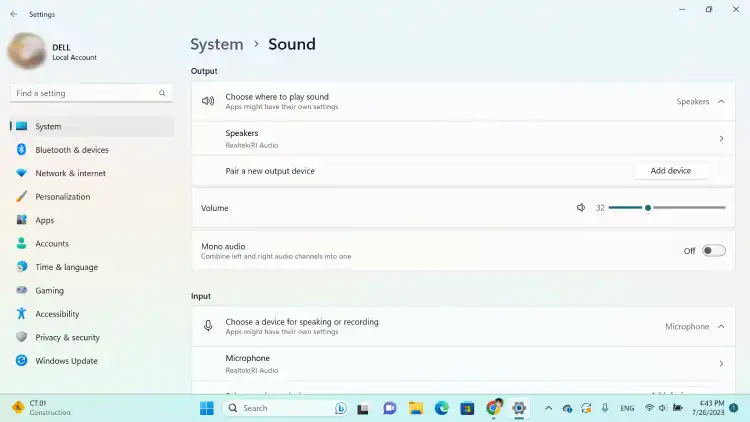Collapse the Choose a device for speaking section
The height and width of the screenshot is (422, 750).
click(721, 326)
